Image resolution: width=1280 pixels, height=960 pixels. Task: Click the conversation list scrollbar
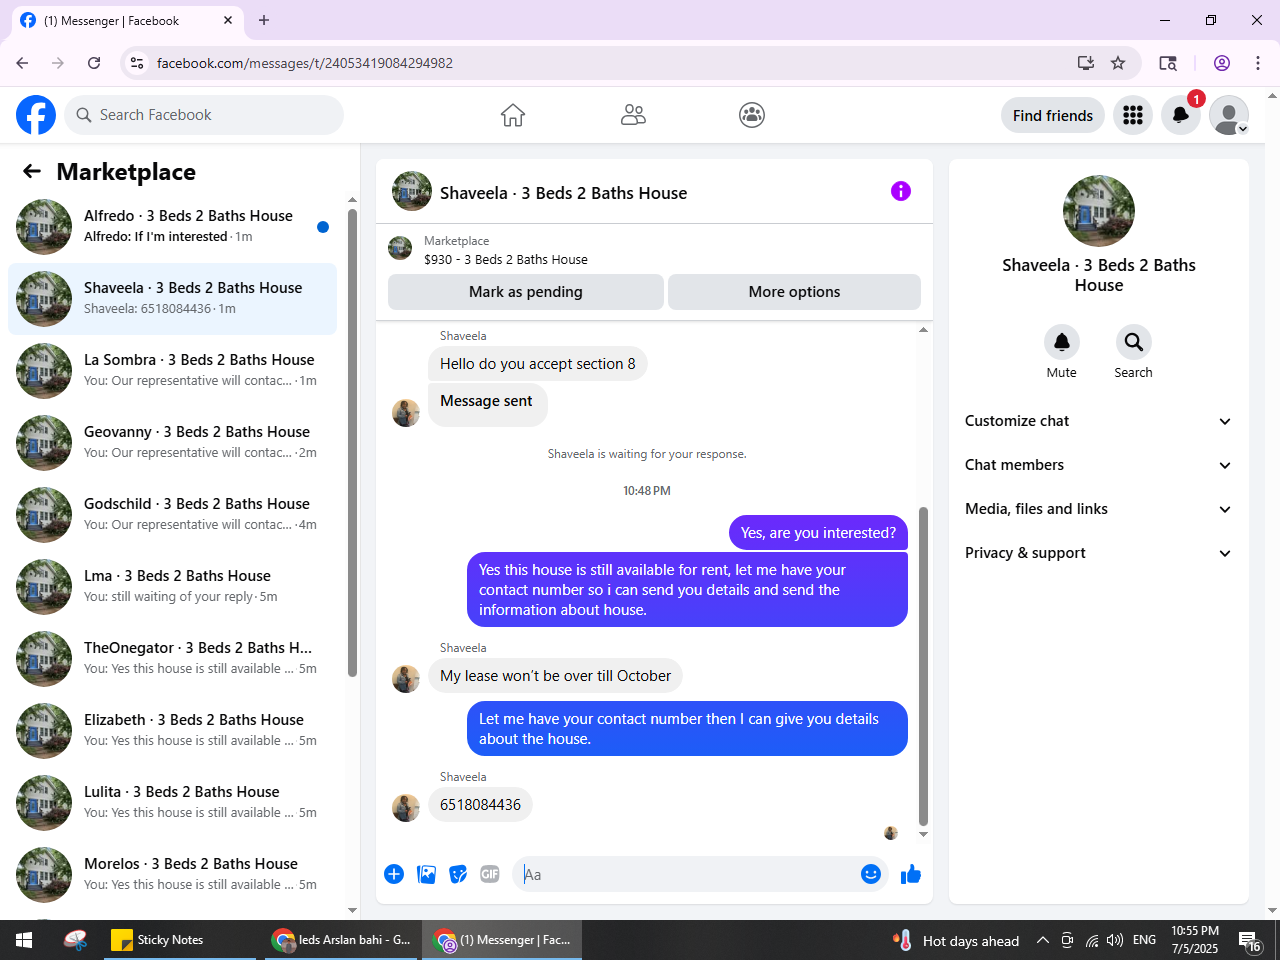(x=352, y=442)
